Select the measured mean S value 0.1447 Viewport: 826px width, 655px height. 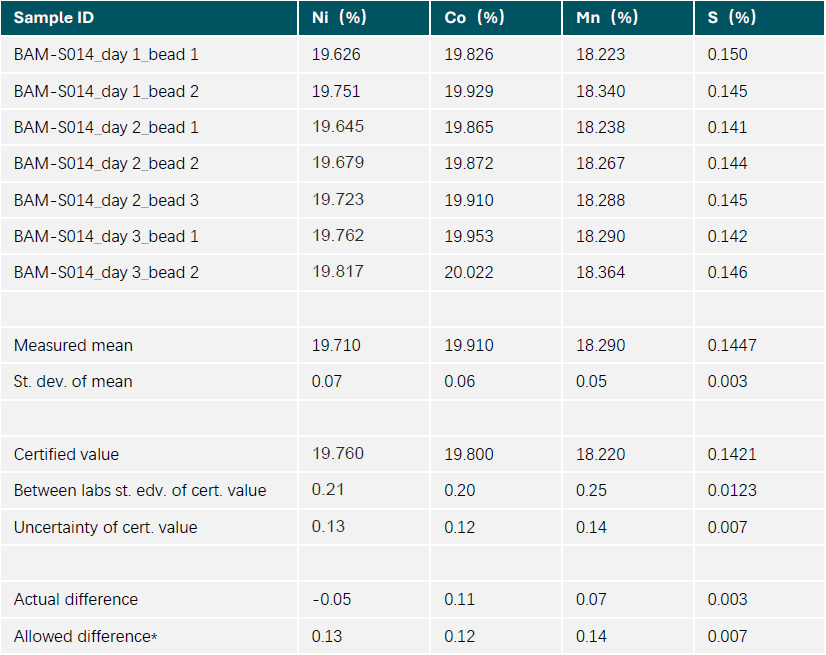pos(732,345)
